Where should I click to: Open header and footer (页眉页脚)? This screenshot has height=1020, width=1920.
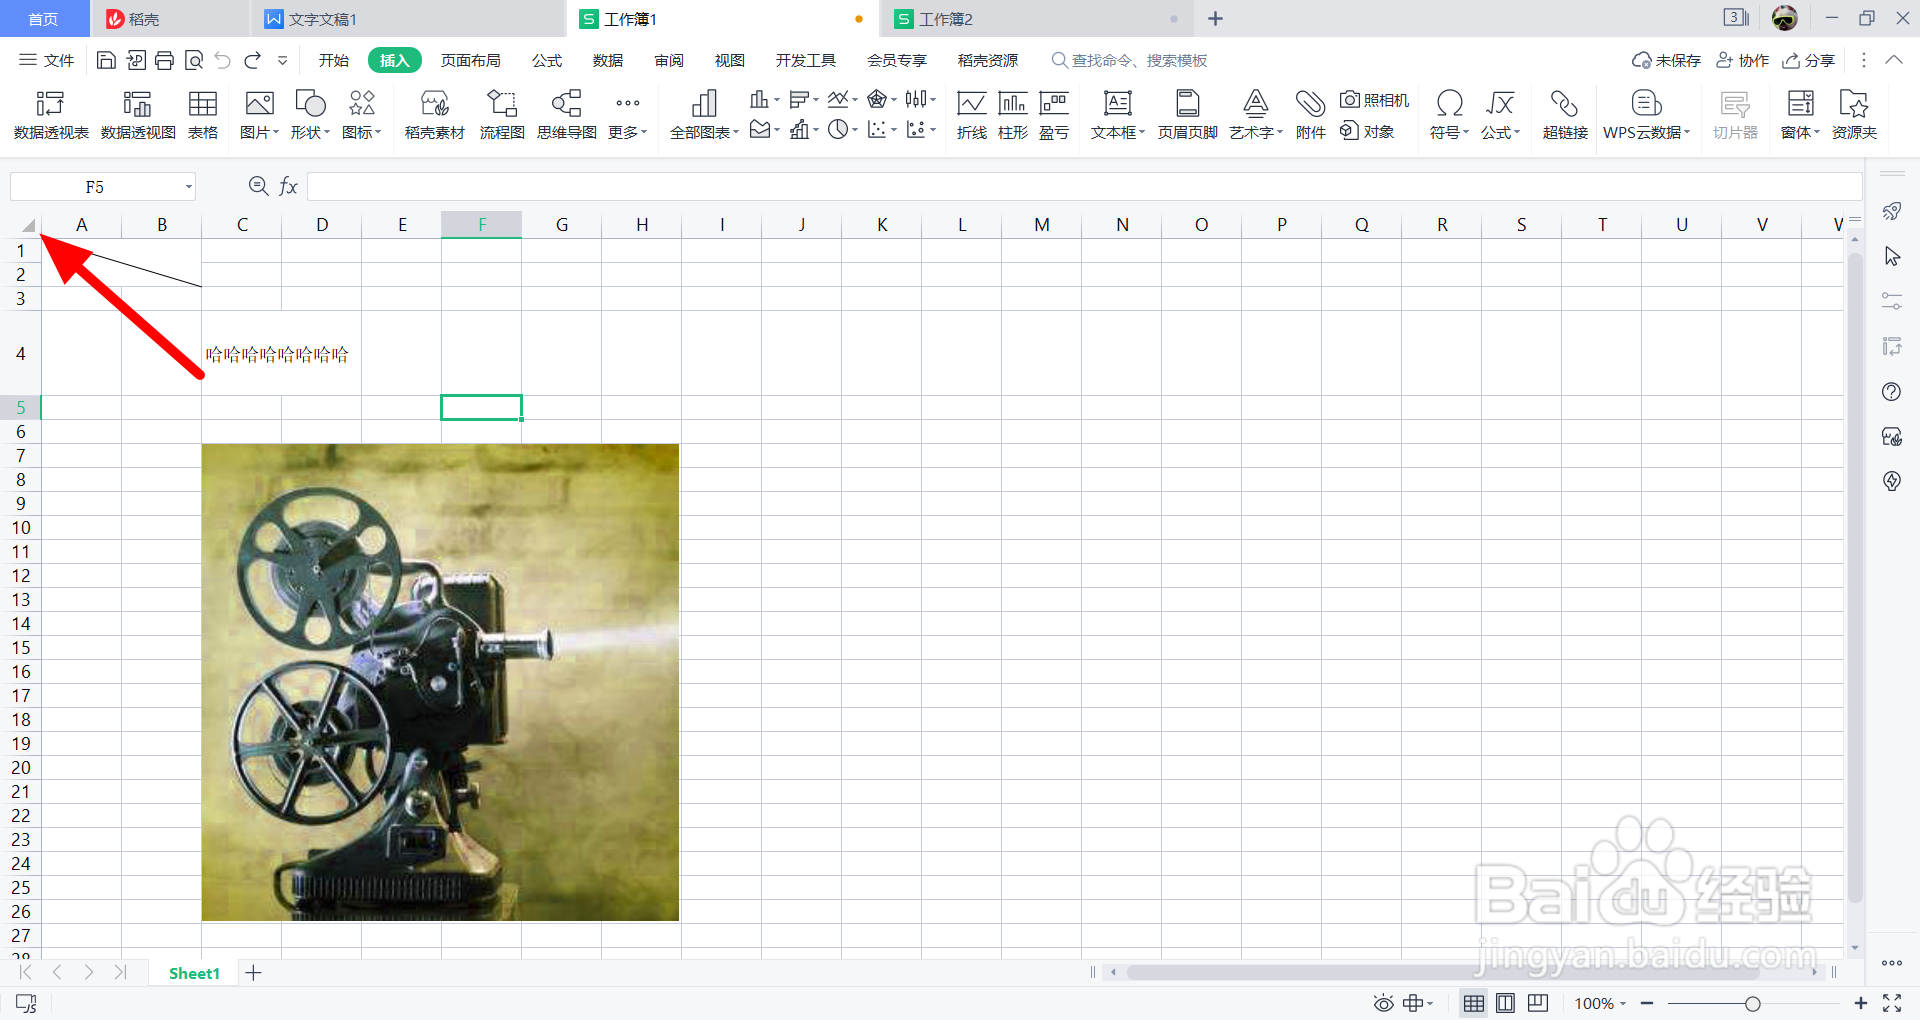point(1188,115)
